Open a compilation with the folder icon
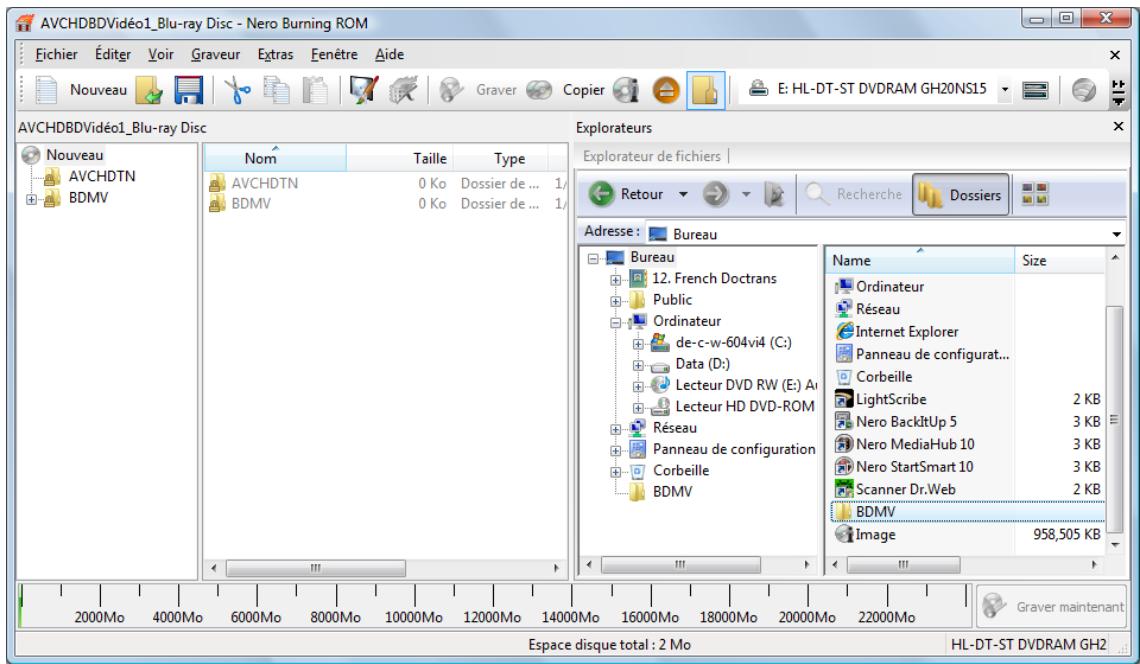This screenshot has width=1140, height=664. [x=150, y=90]
